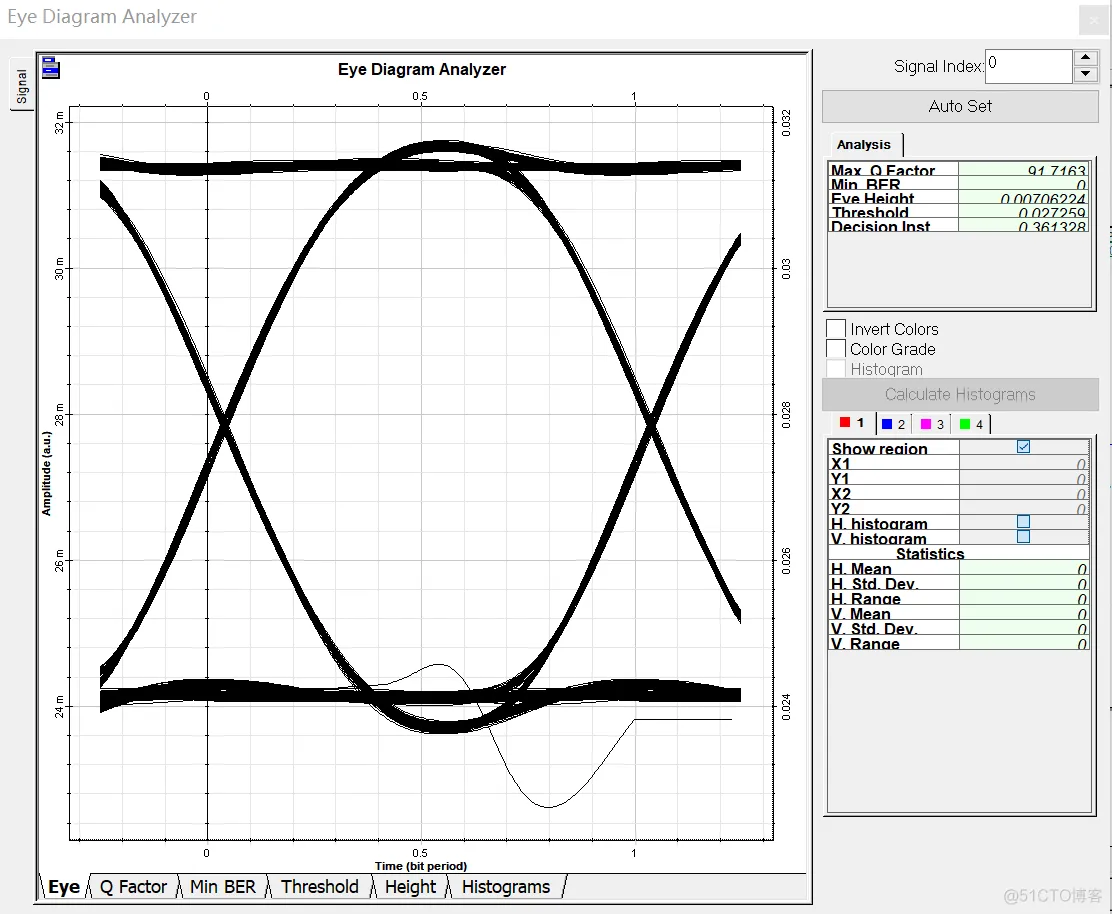This screenshot has height=914, width=1112.
Task: Enable the Color Grade checkbox
Action: click(836, 349)
